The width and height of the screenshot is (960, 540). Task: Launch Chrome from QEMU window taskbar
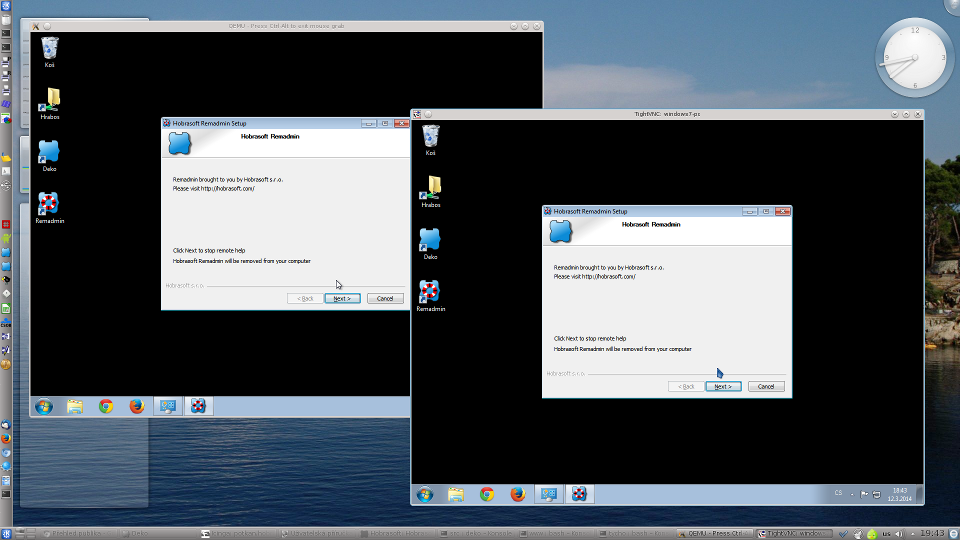(x=106, y=407)
